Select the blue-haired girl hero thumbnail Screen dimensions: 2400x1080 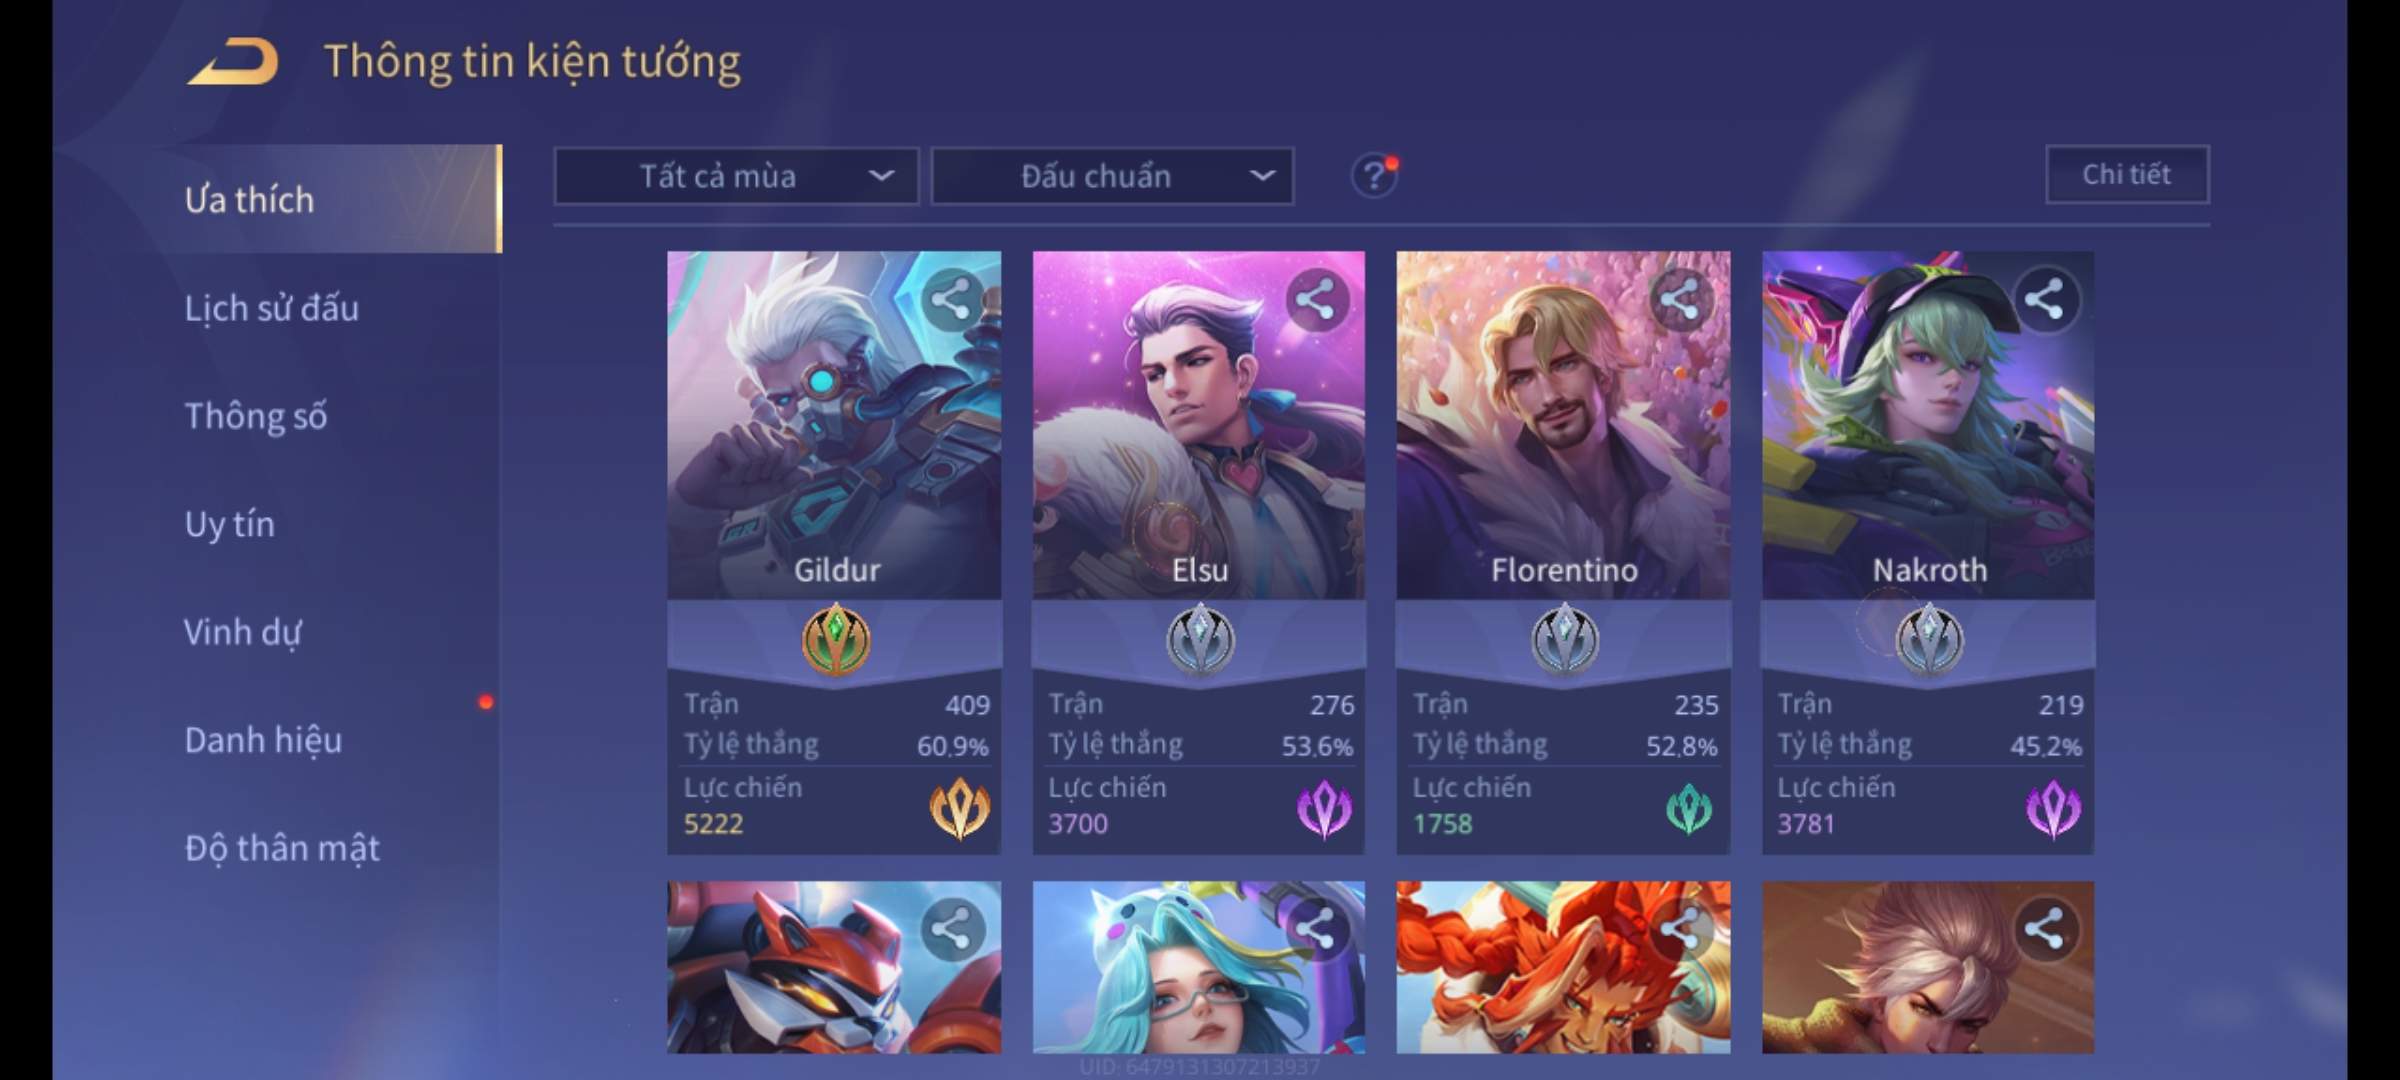1198,967
